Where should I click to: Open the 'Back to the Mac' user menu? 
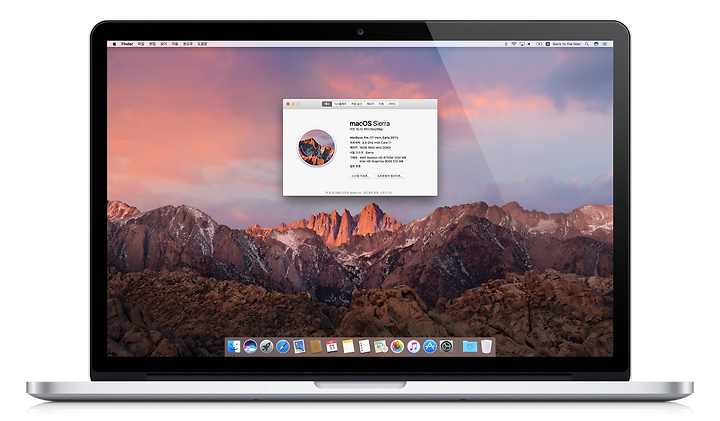click(567, 44)
